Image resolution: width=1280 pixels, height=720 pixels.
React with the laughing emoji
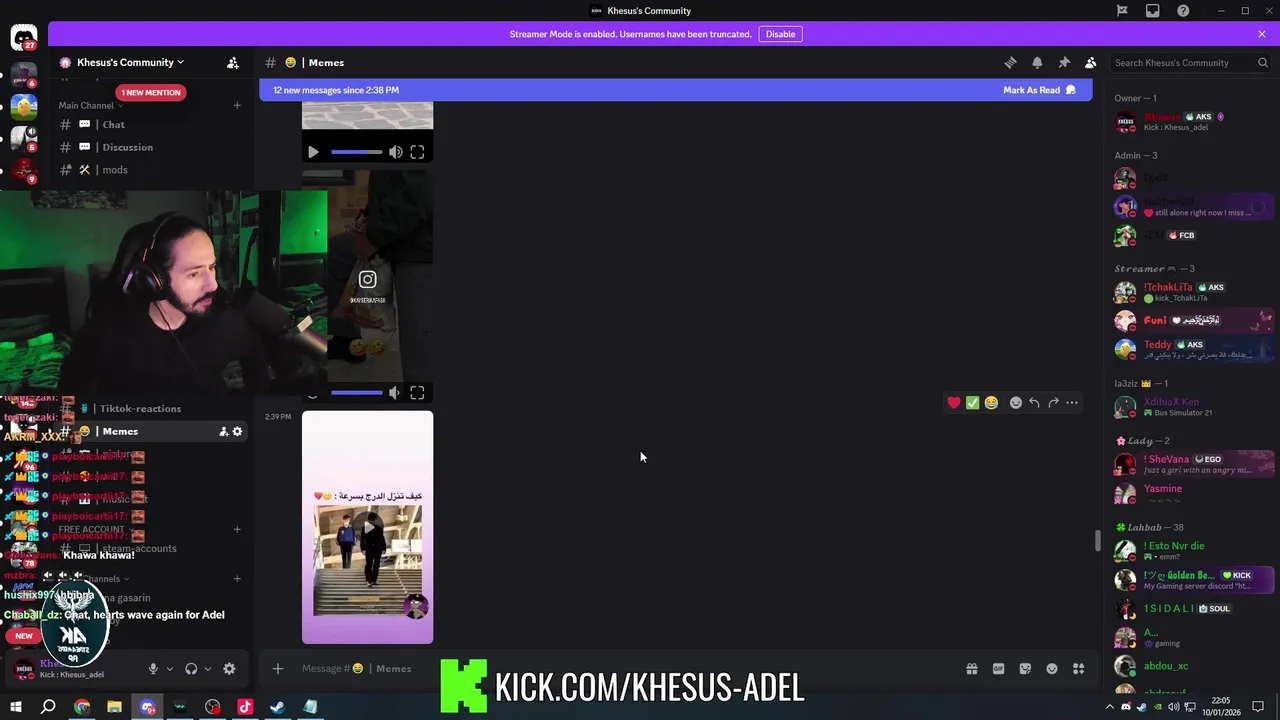click(991, 402)
